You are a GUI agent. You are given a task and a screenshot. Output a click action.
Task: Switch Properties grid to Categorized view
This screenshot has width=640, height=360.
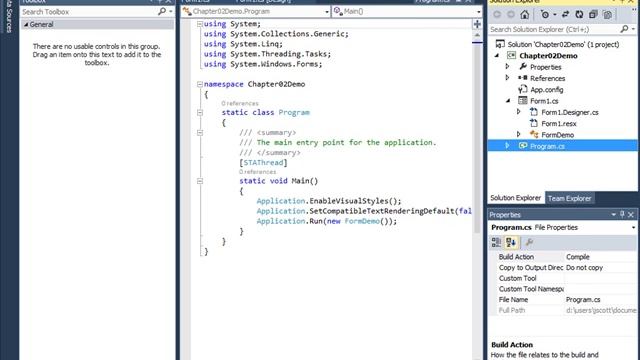pyautogui.click(x=496, y=242)
